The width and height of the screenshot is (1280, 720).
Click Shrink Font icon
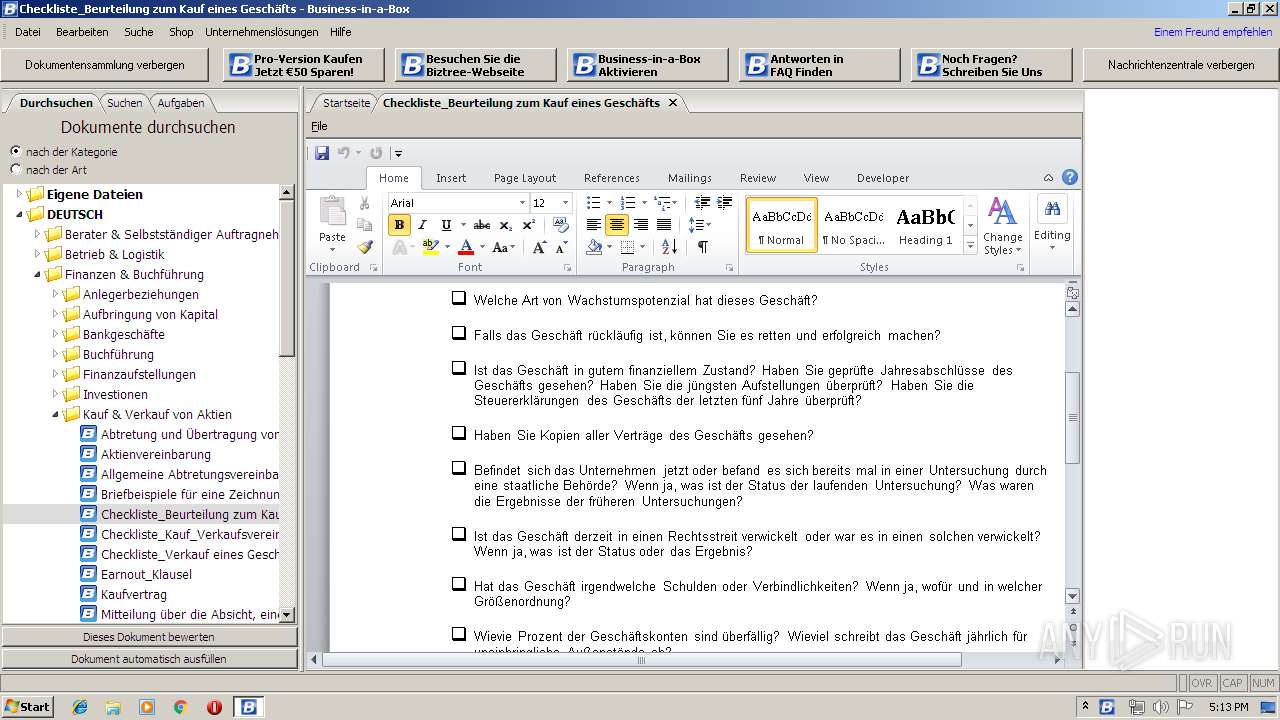click(x=560, y=247)
